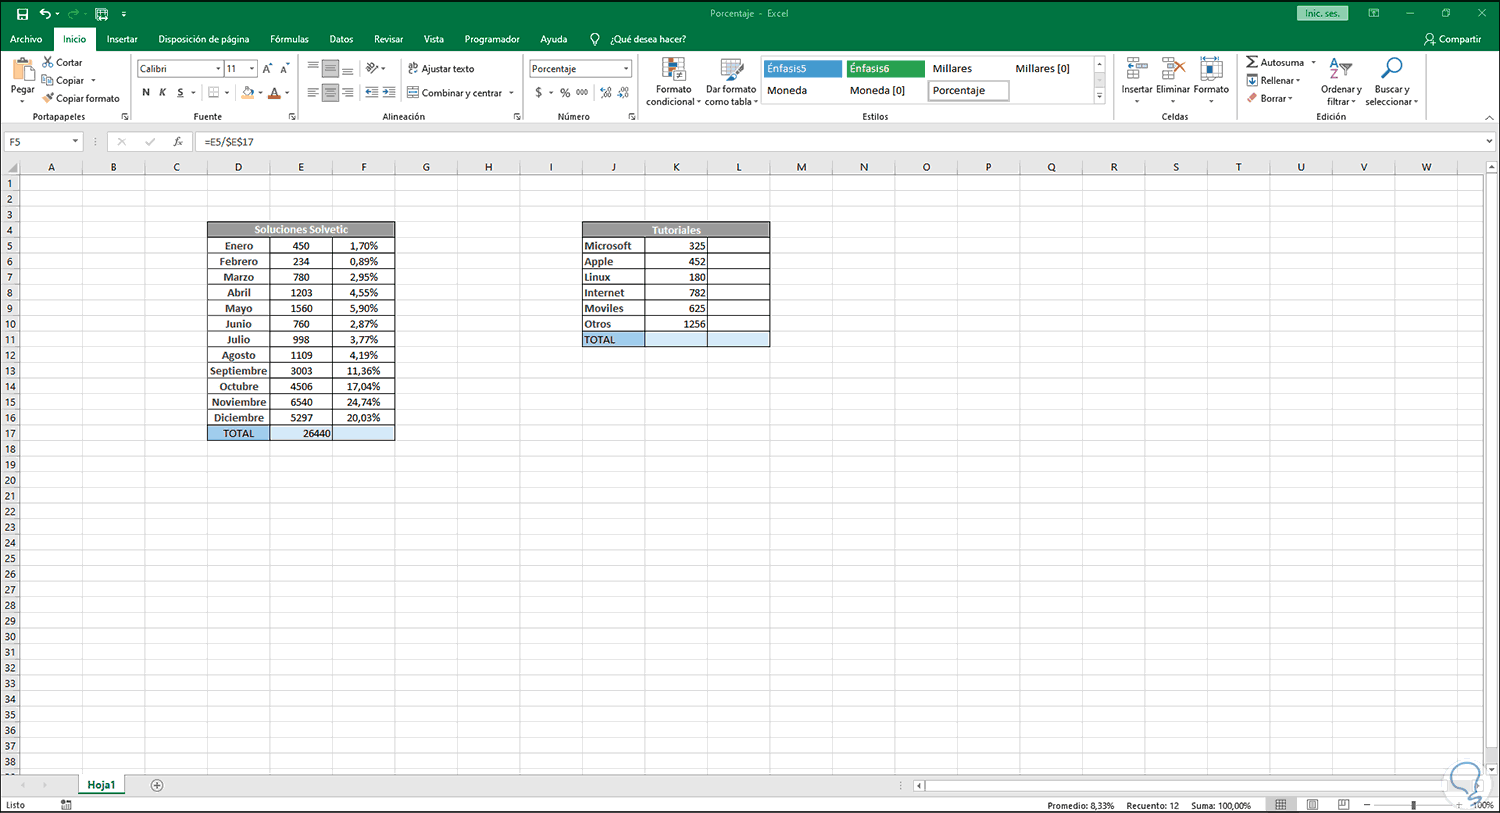Image resolution: width=1500 pixels, height=813 pixels.
Task: Increase the cell indent
Action: pyautogui.click(x=389, y=93)
